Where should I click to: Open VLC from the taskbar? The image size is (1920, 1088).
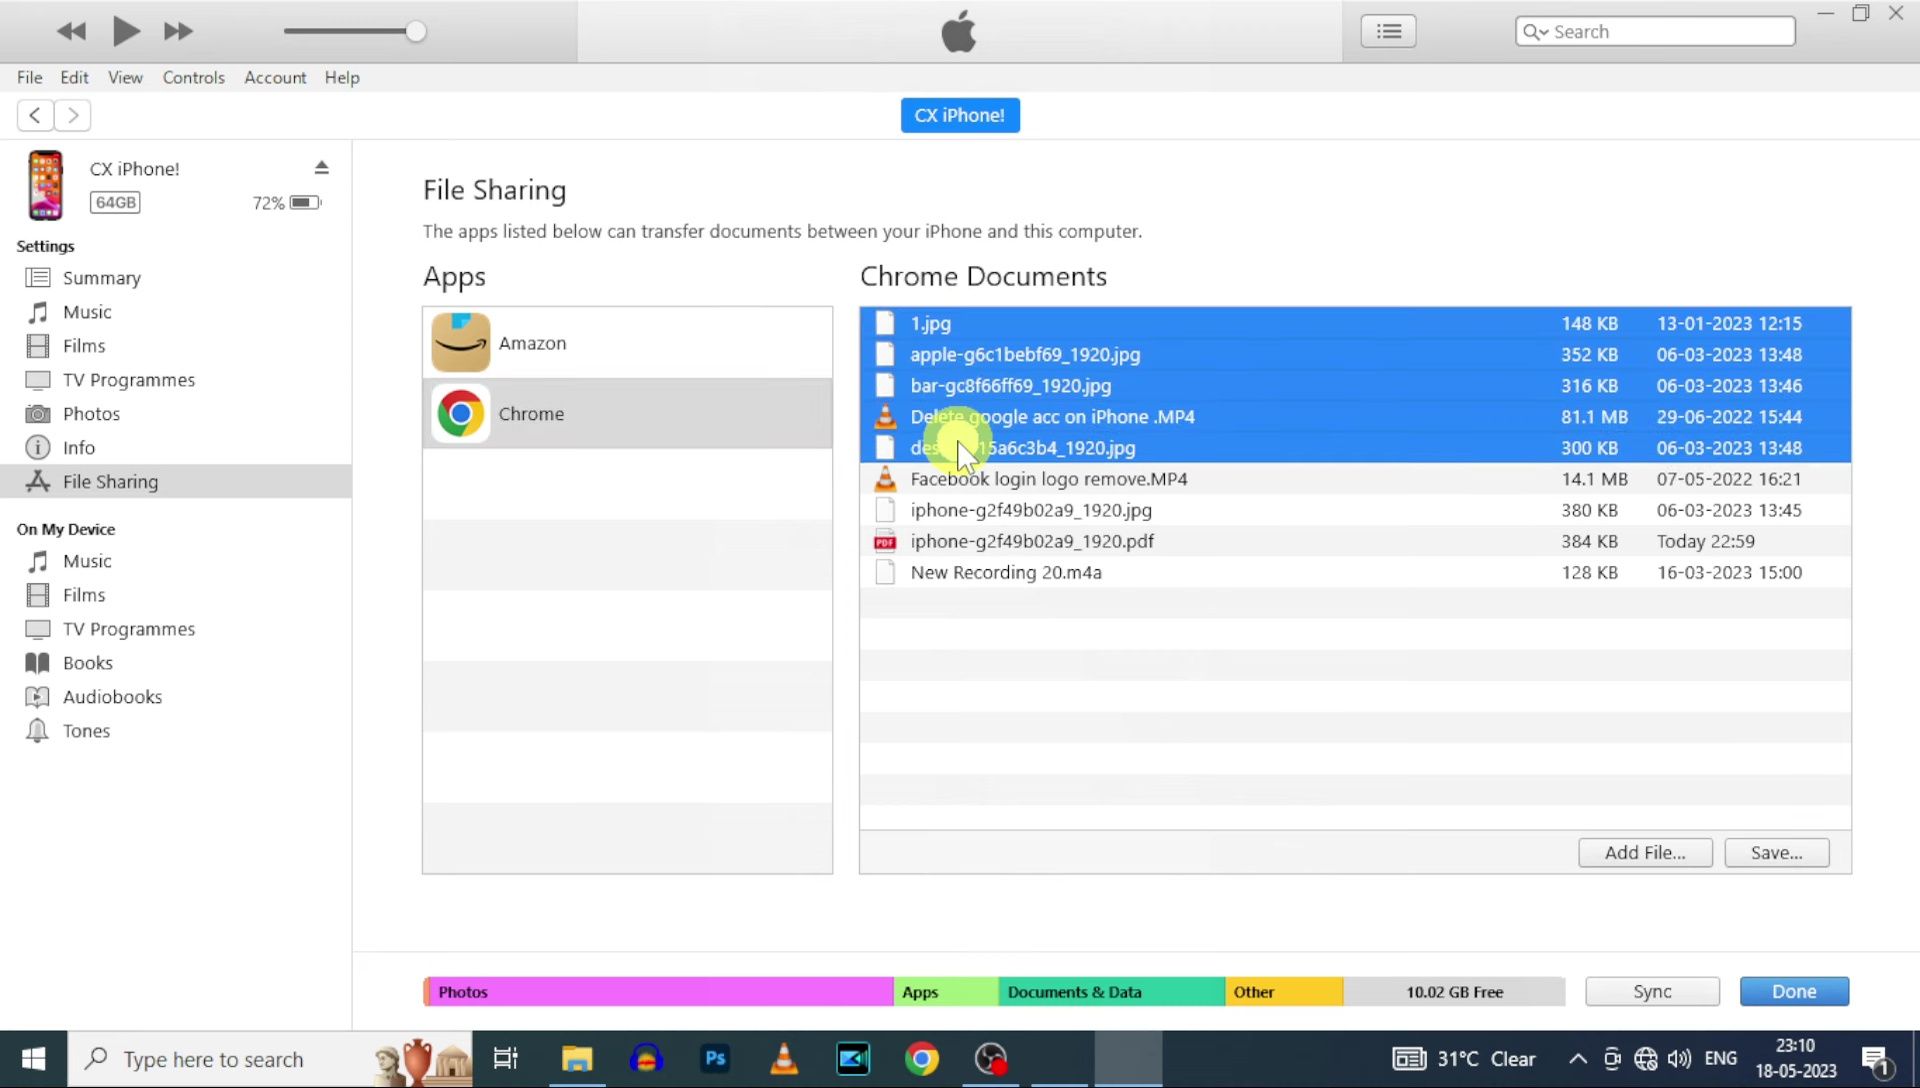(x=784, y=1059)
